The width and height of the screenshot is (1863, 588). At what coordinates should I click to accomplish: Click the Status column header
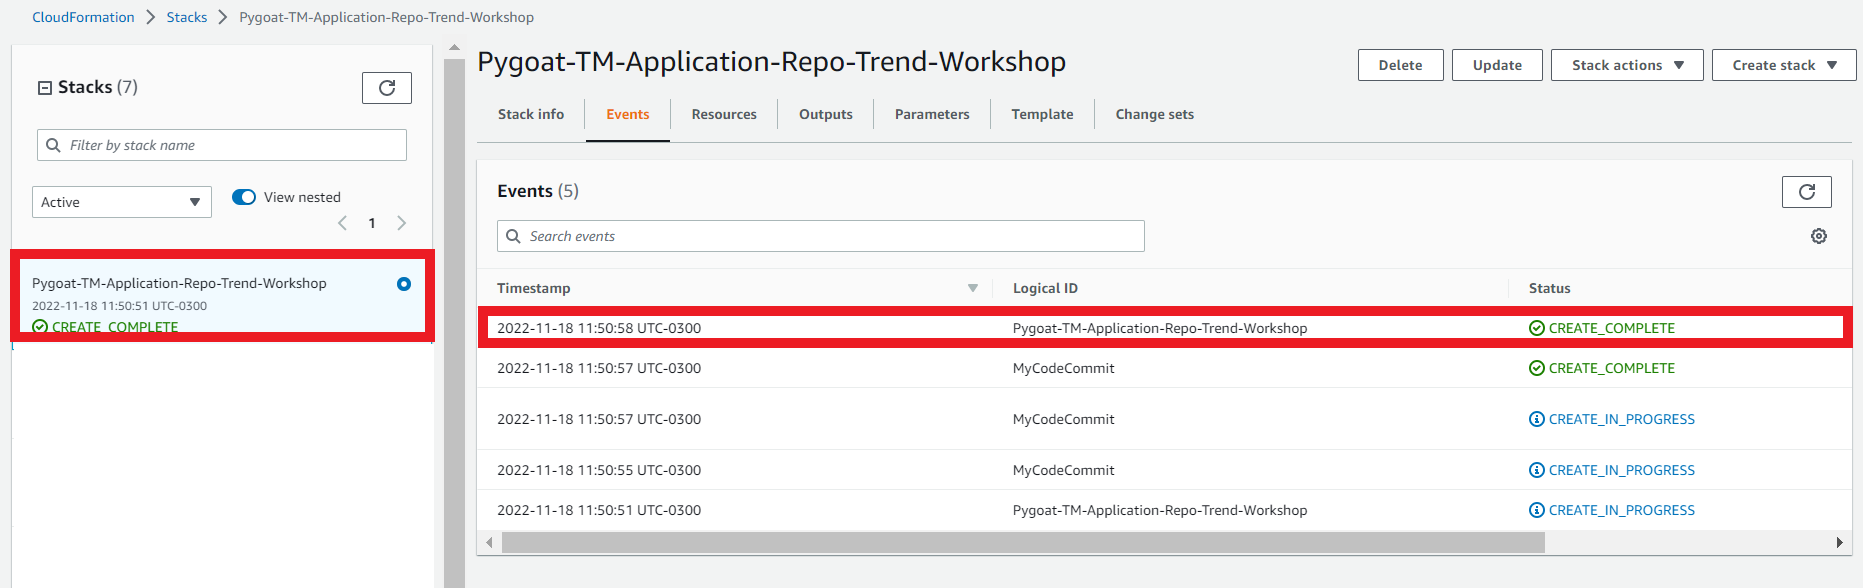click(x=1550, y=288)
